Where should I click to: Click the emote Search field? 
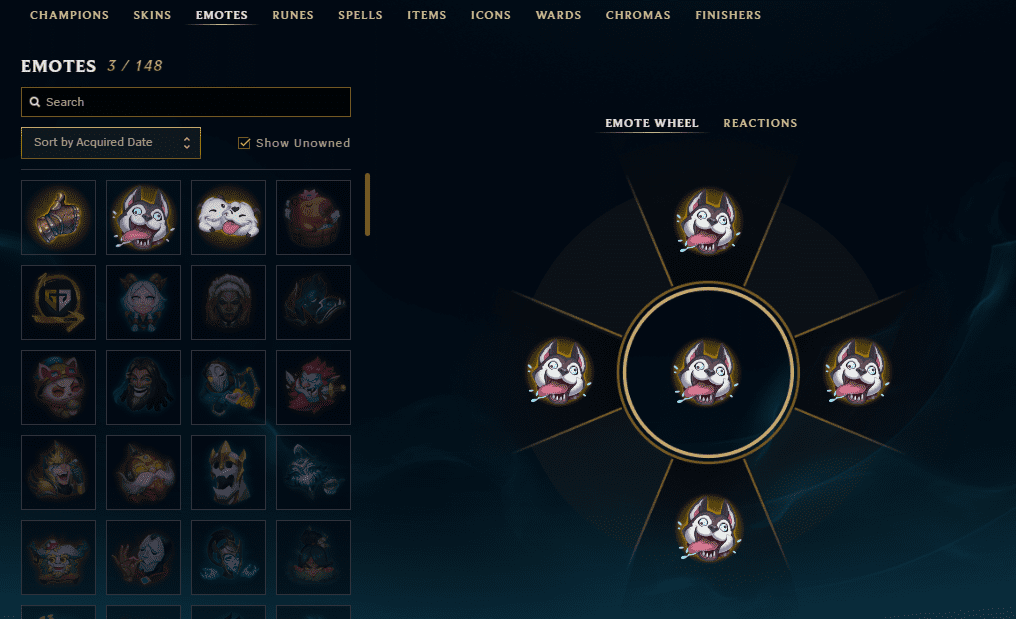(186, 102)
